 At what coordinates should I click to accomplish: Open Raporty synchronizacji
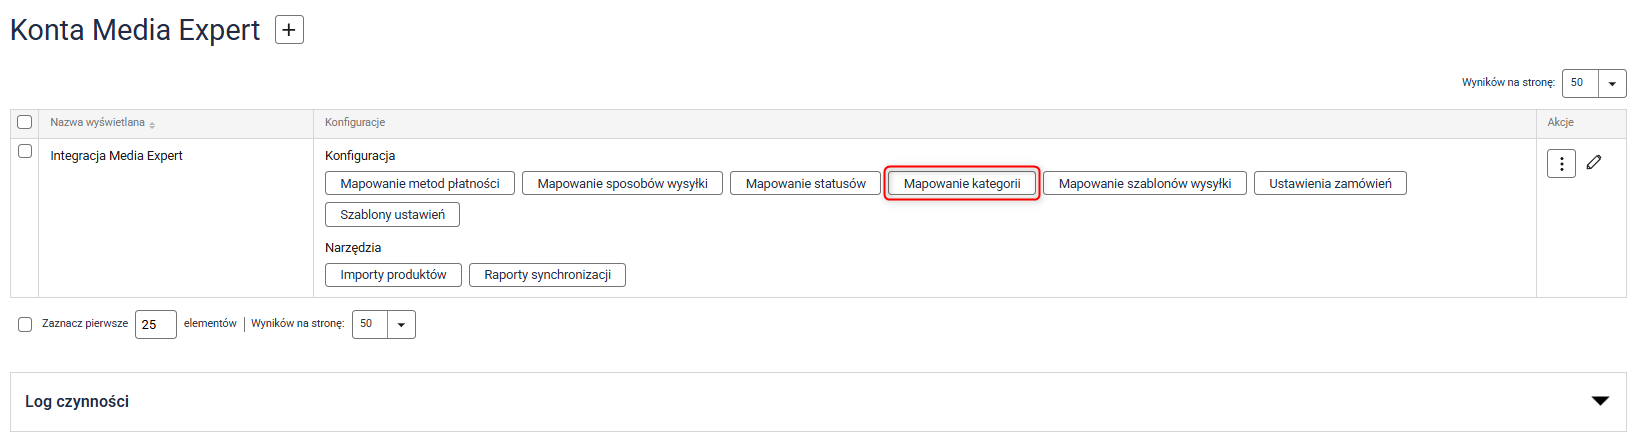[547, 275]
